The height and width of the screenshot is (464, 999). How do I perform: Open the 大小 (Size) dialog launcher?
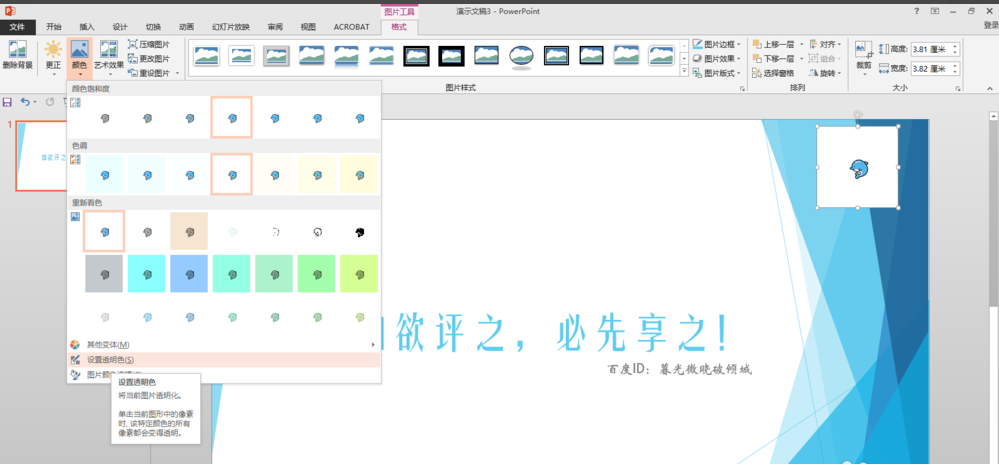(x=958, y=89)
